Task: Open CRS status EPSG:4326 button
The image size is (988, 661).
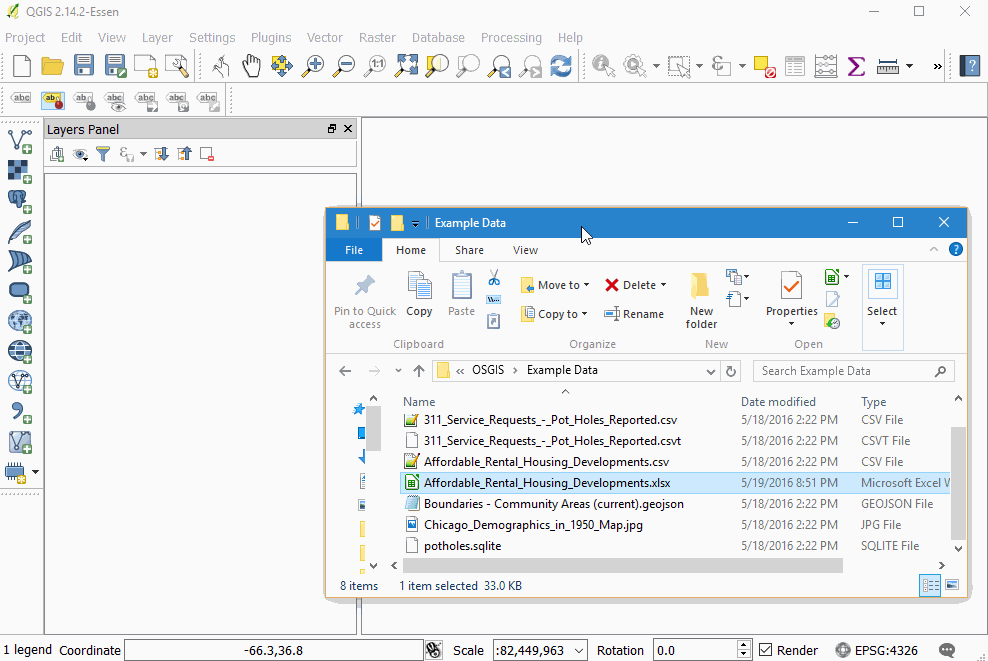Action: pyautogui.click(x=876, y=650)
